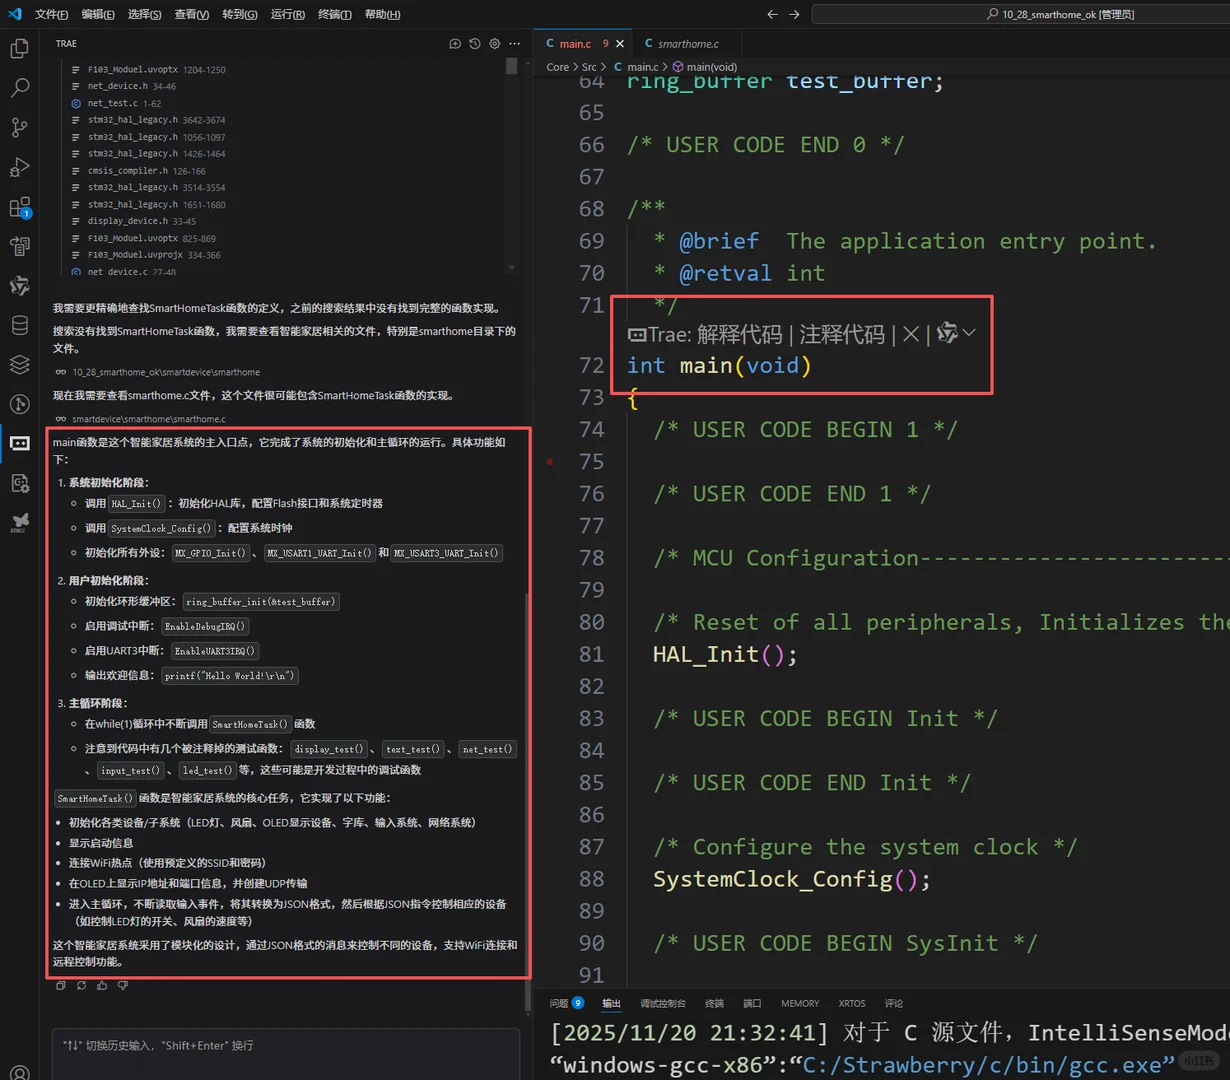Regenerate the AI response
The width and height of the screenshot is (1230, 1080).
pyautogui.click(x=81, y=986)
